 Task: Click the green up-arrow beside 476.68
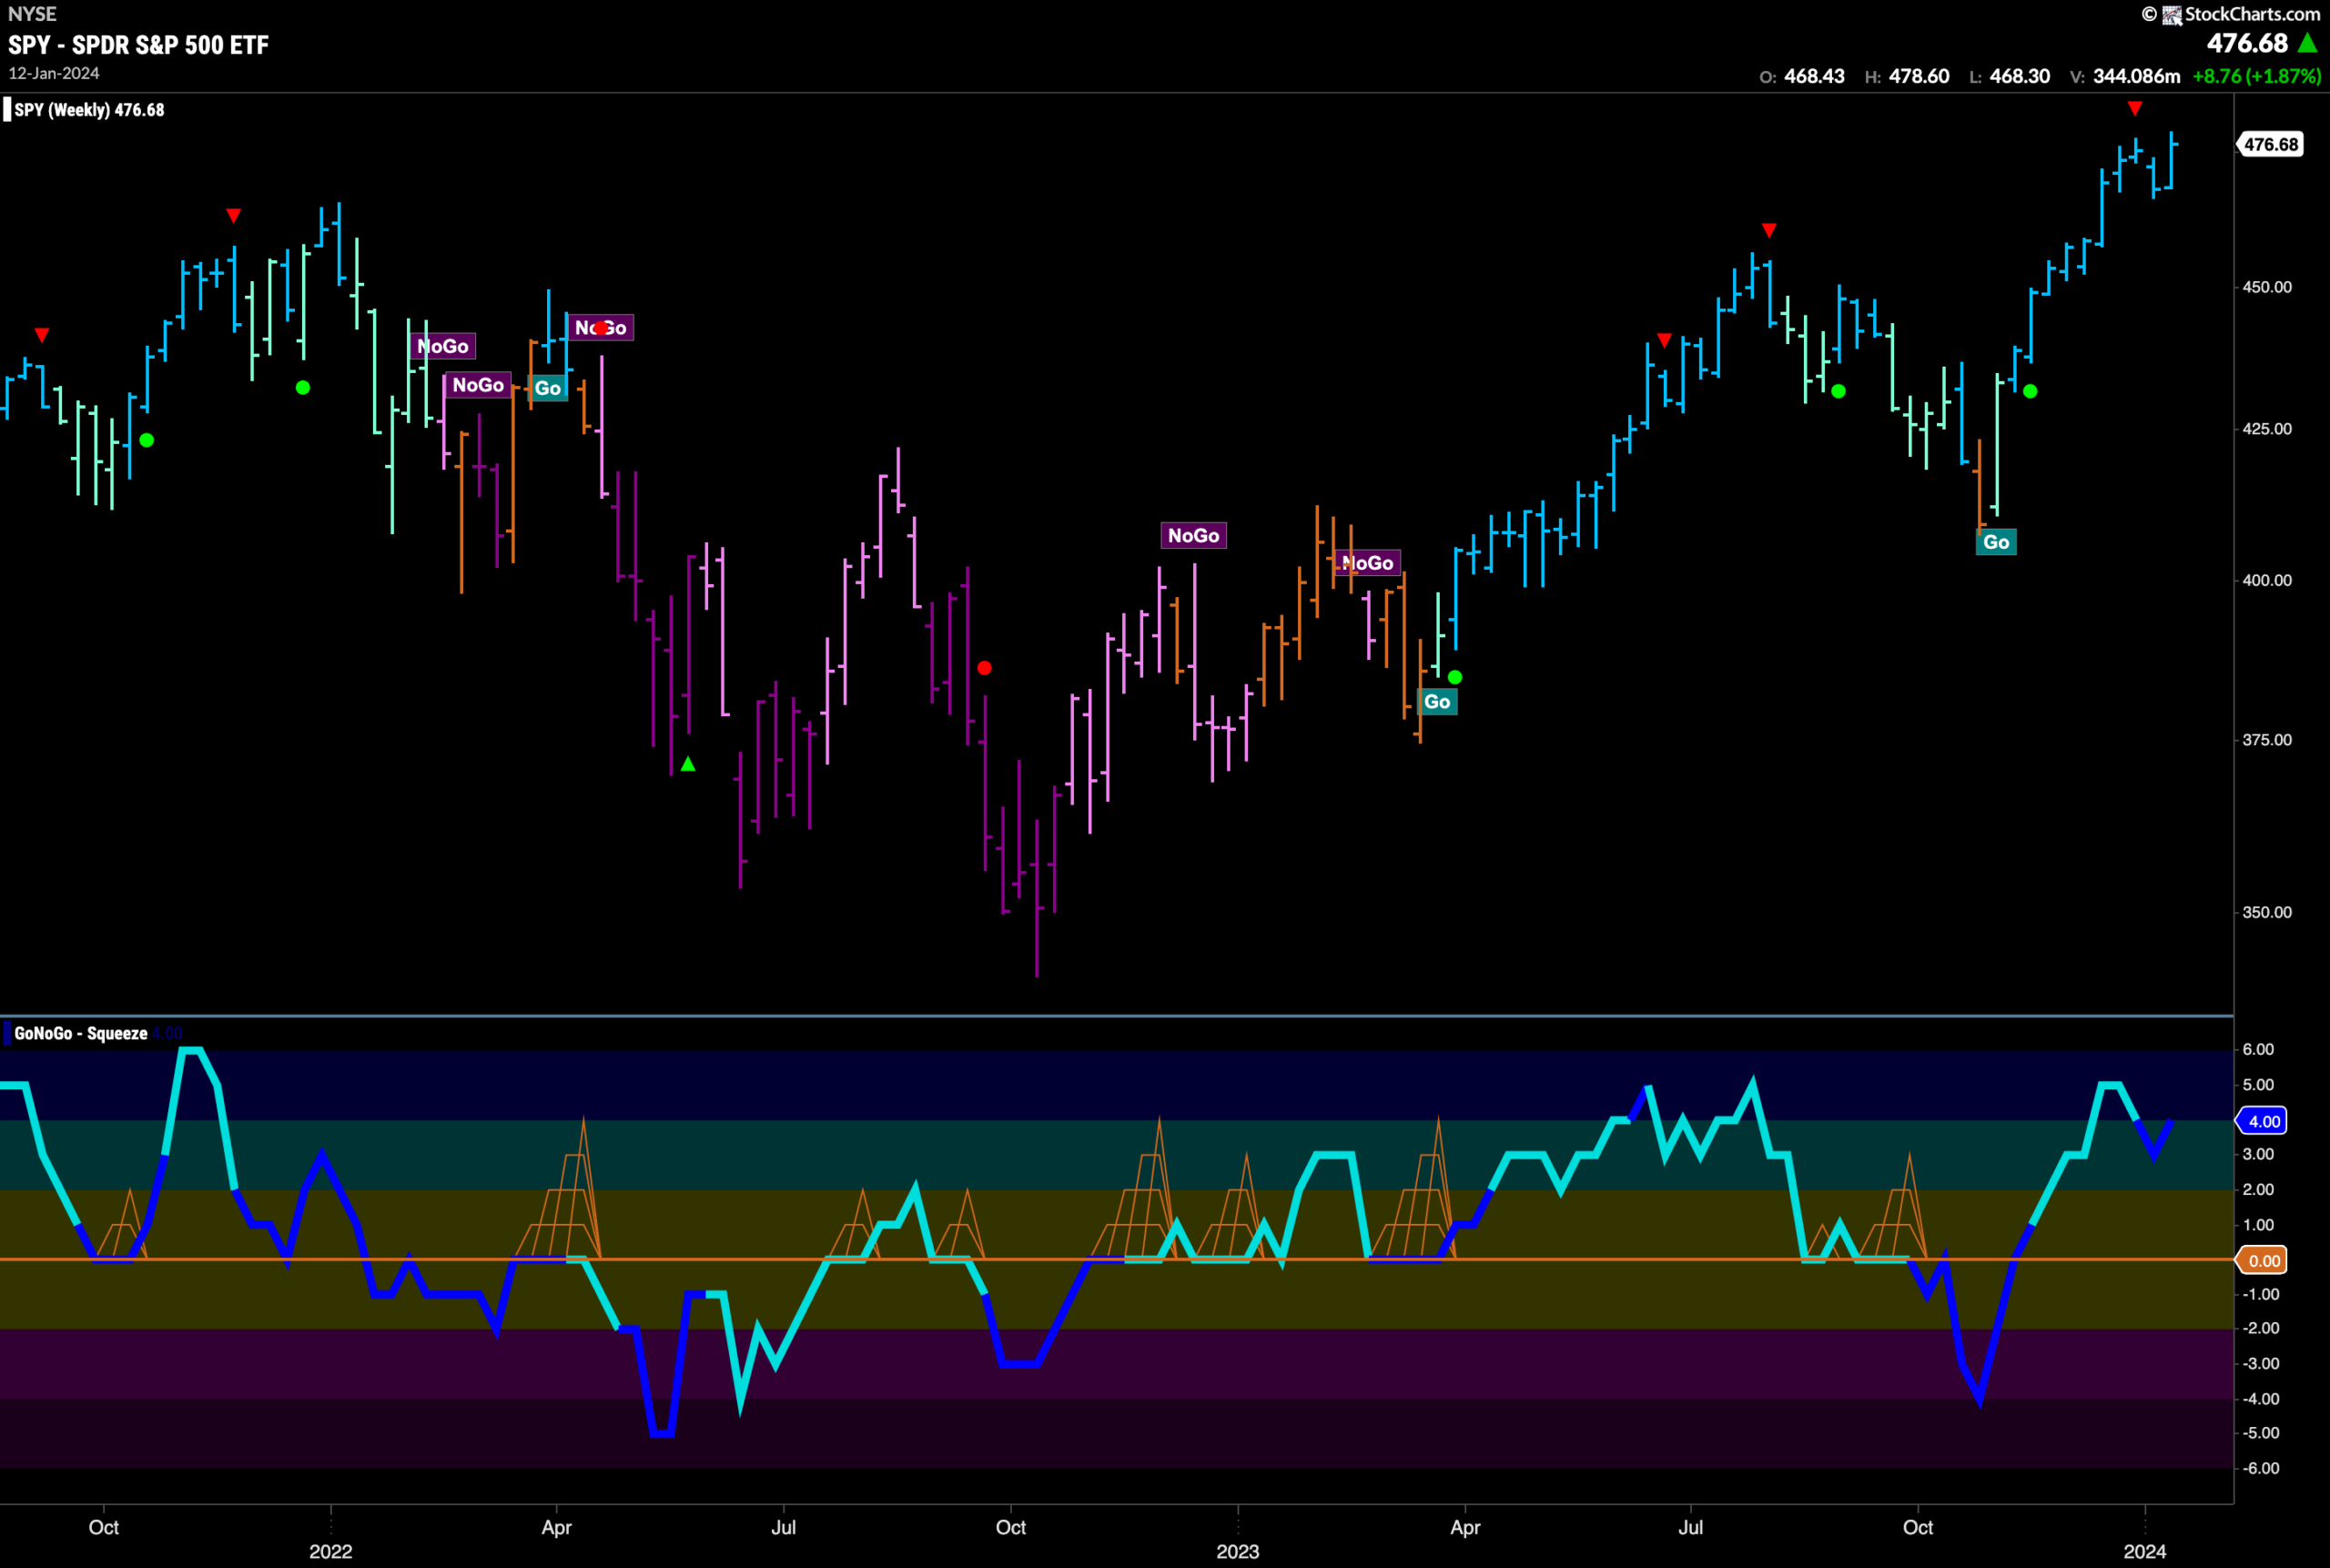click(2308, 43)
